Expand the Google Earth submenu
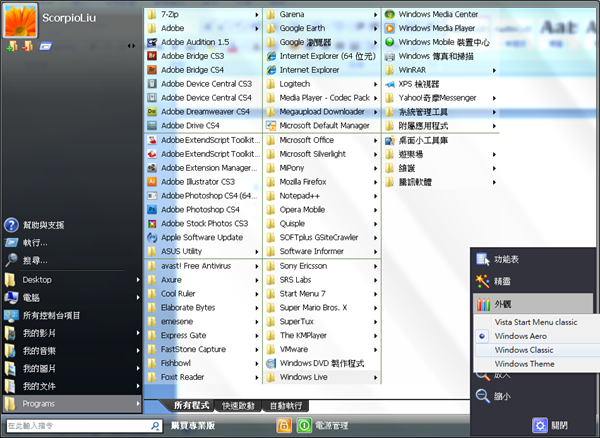Screen dimensions: 600x438 [322, 28]
